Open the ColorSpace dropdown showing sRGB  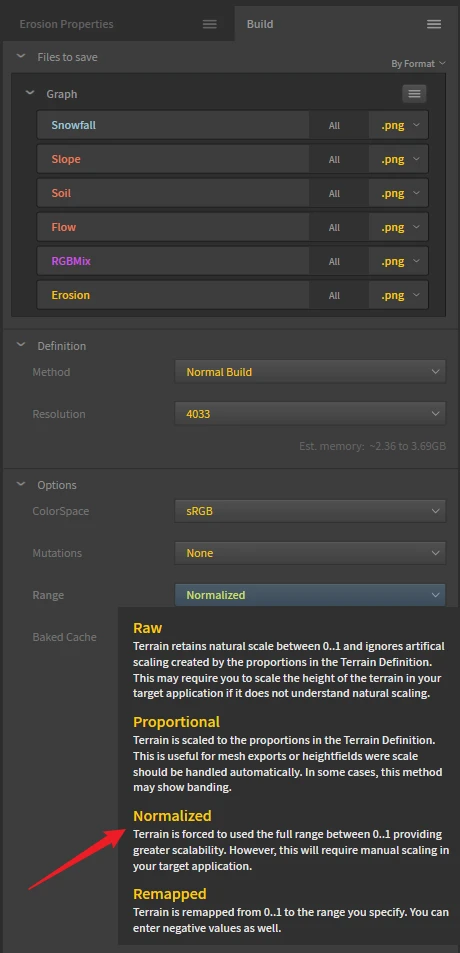click(310, 511)
